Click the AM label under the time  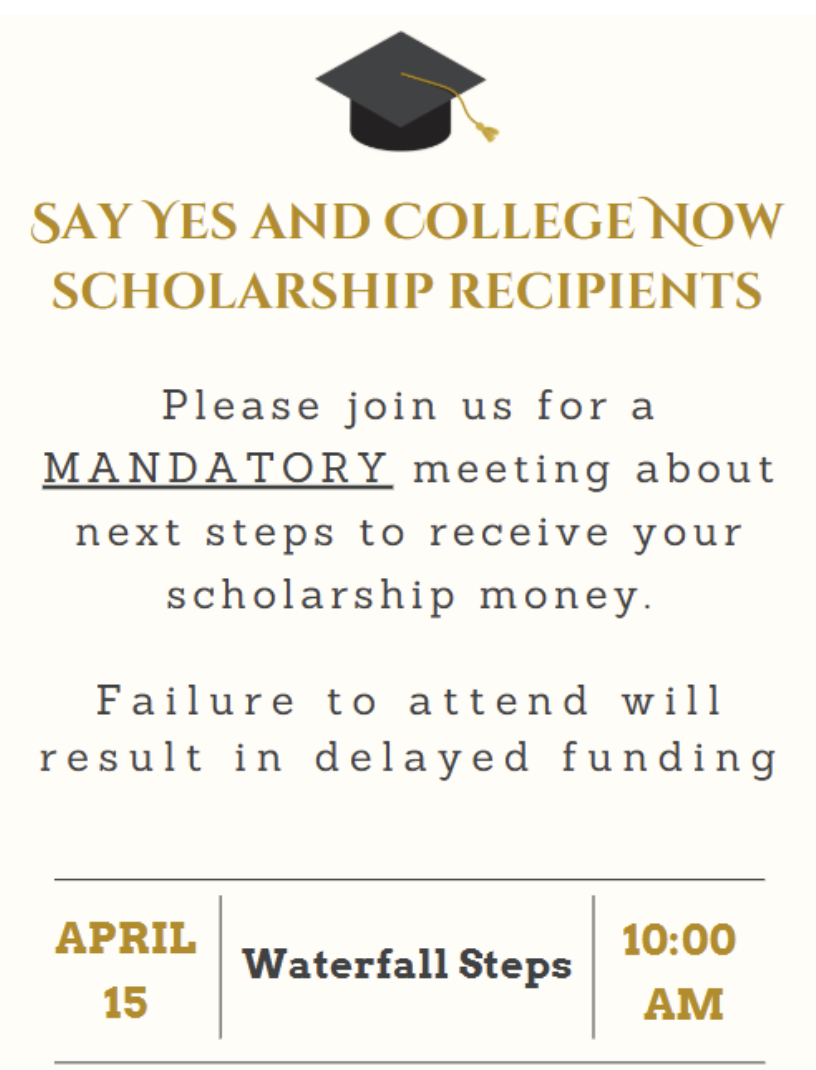click(x=683, y=1004)
